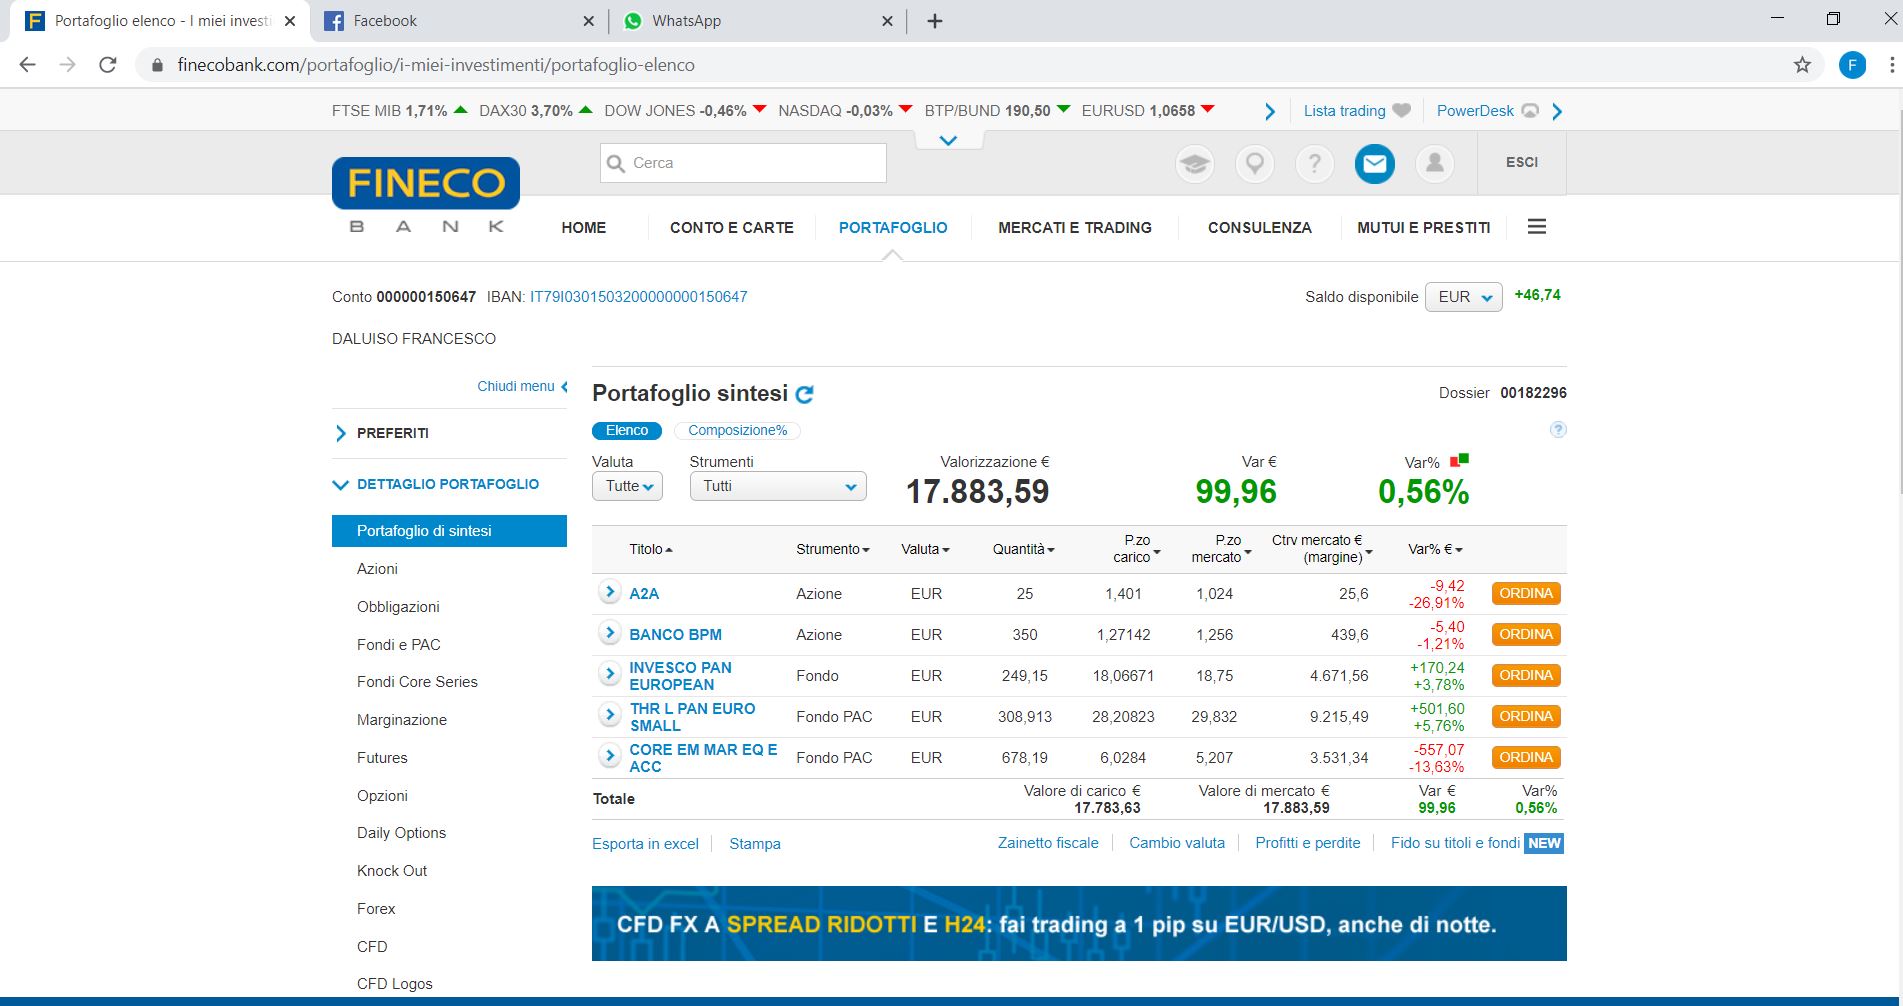The image size is (1903, 1006).
Task: Expand the A2A row details
Action: pyautogui.click(x=609, y=592)
